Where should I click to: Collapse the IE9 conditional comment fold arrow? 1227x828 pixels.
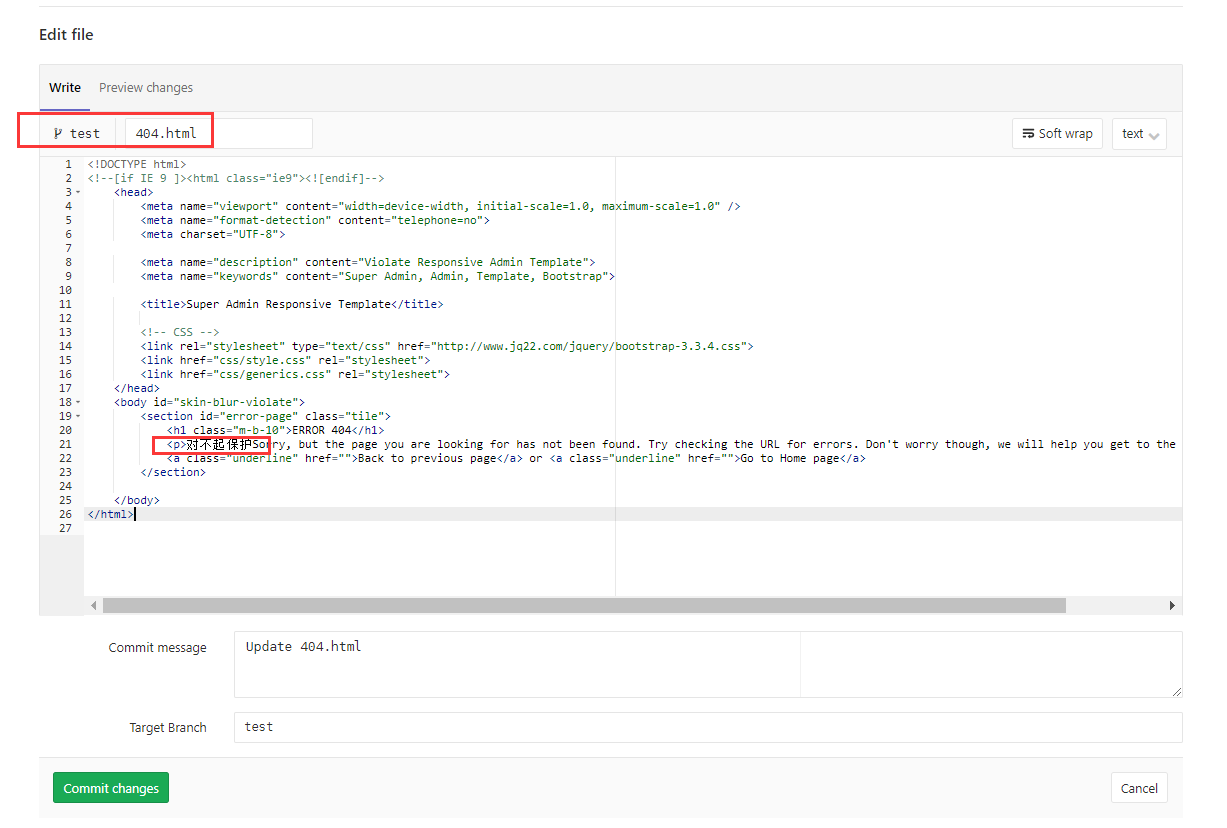(x=78, y=177)
